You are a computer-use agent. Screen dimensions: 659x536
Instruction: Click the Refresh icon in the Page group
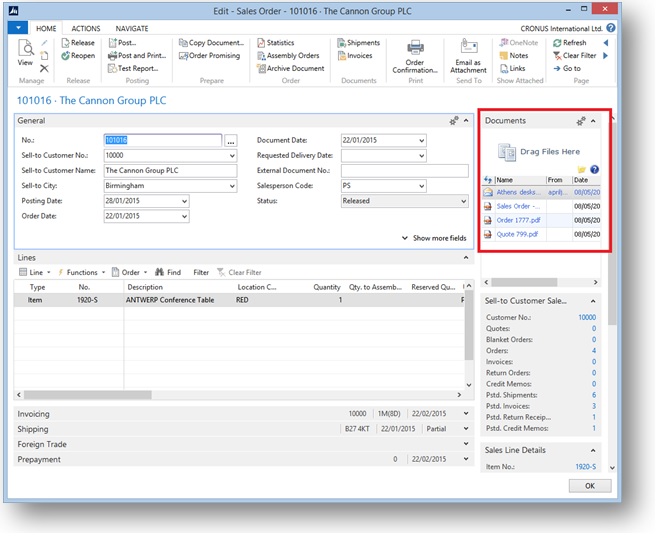[555, 43]
